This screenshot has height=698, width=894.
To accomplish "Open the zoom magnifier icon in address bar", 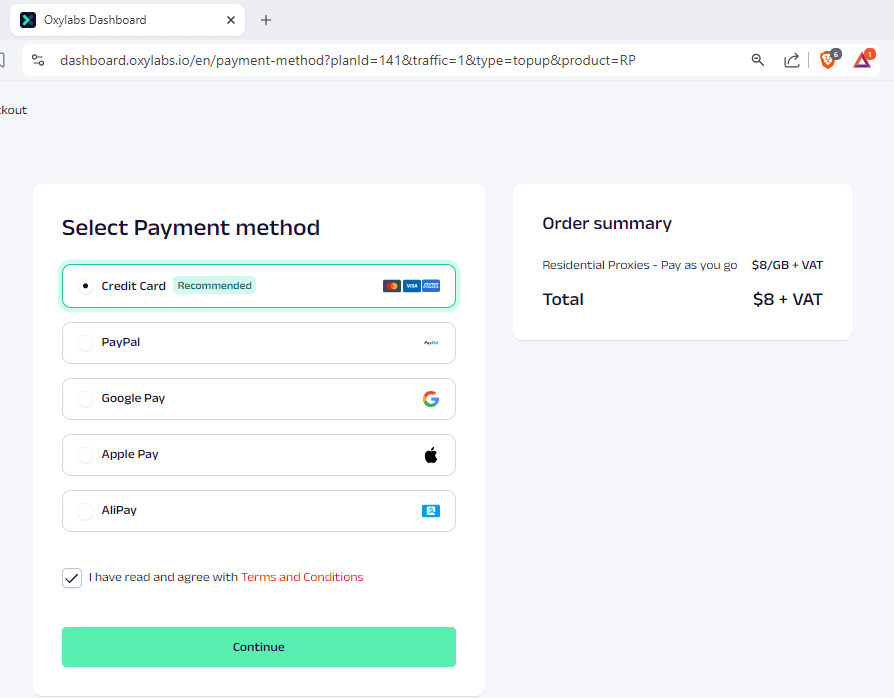I will [x=758, y=60].
